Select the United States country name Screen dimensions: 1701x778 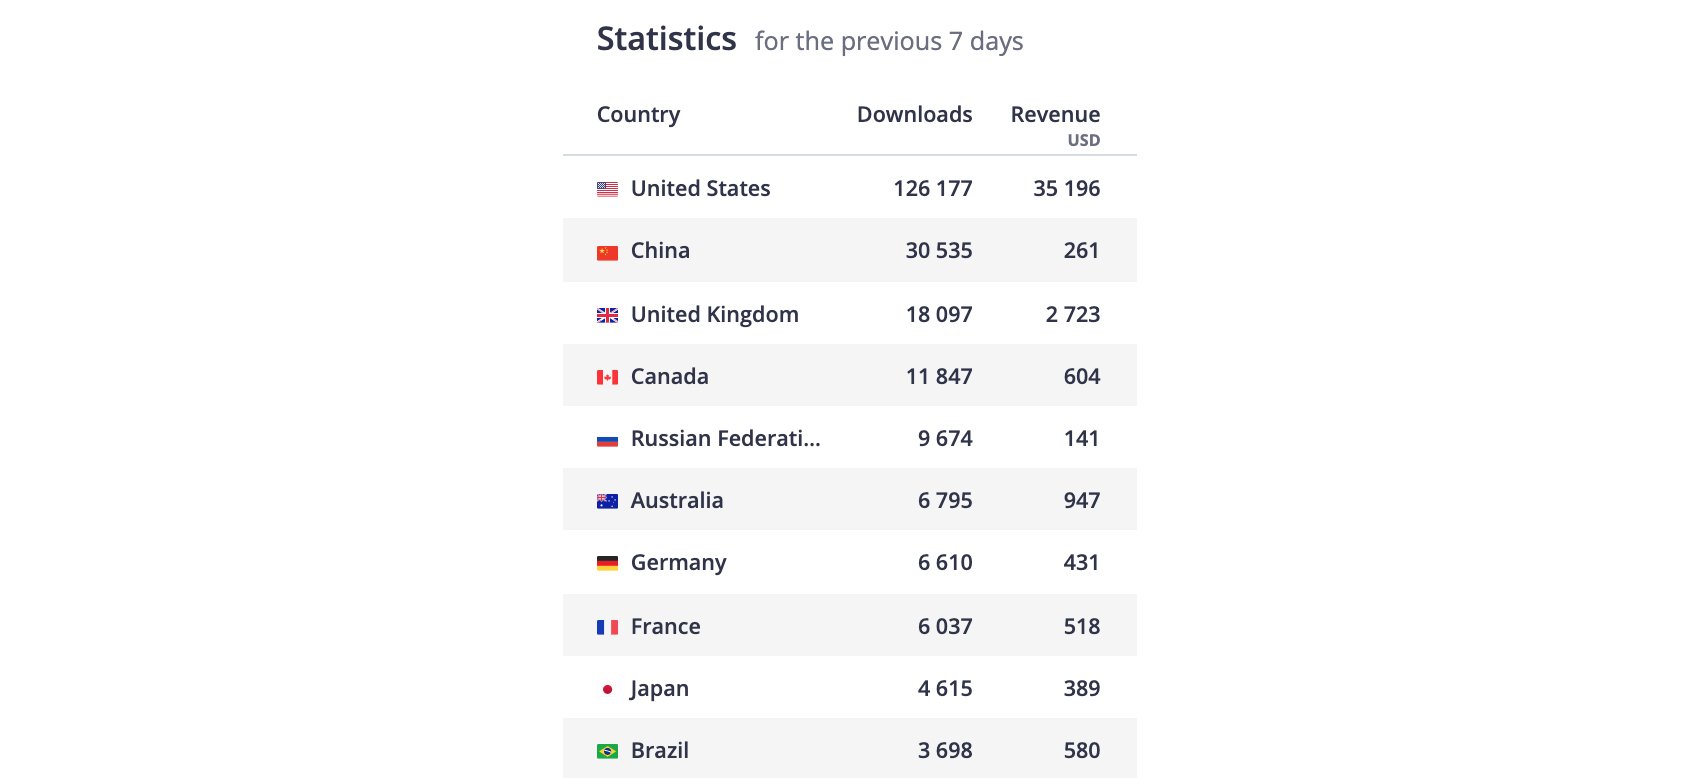pos(700,188)
